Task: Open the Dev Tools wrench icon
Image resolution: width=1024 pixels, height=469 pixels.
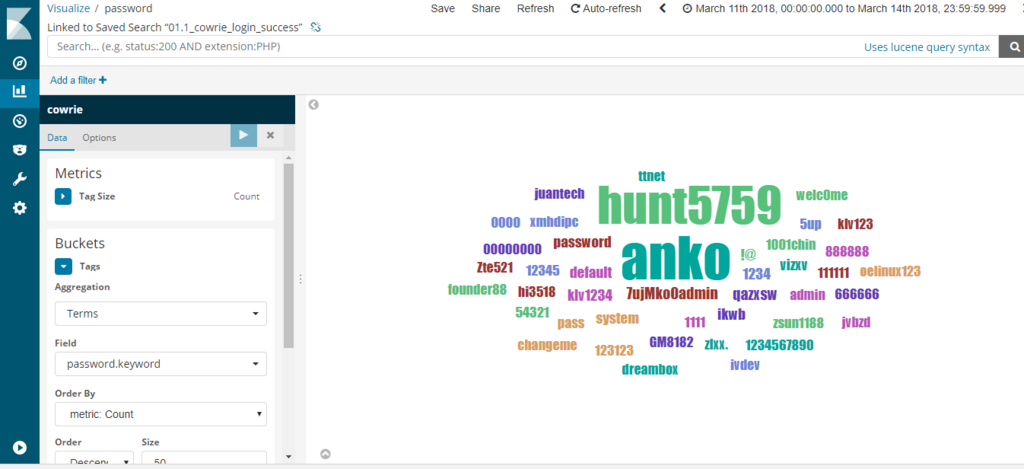Action: click(x=20, y=179)
